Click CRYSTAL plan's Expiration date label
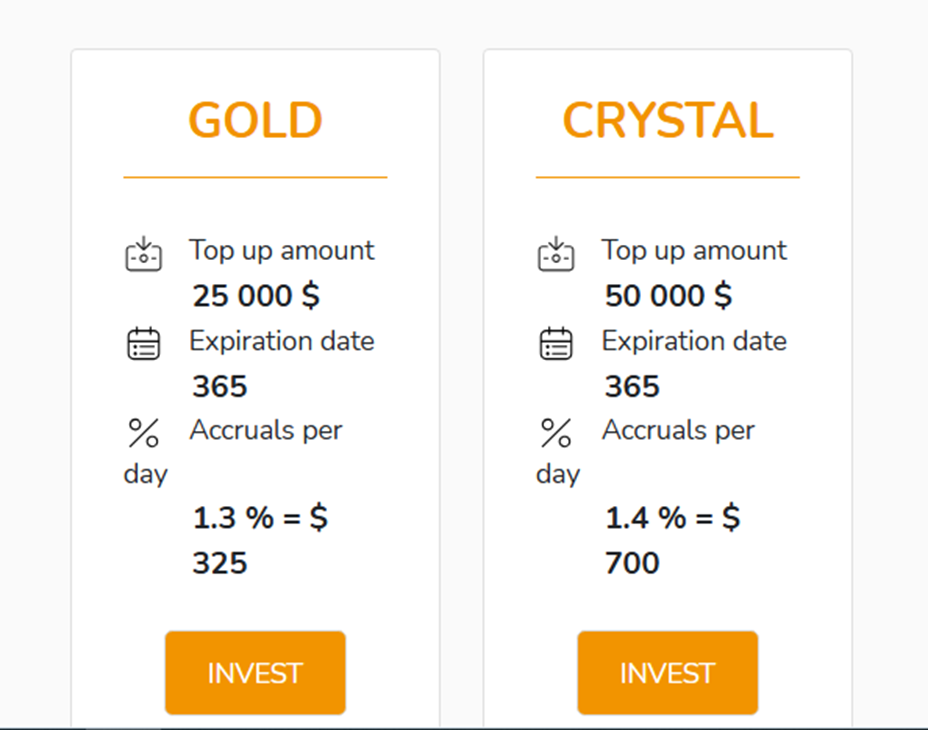The image size is (928, 730). pos(694,341)
